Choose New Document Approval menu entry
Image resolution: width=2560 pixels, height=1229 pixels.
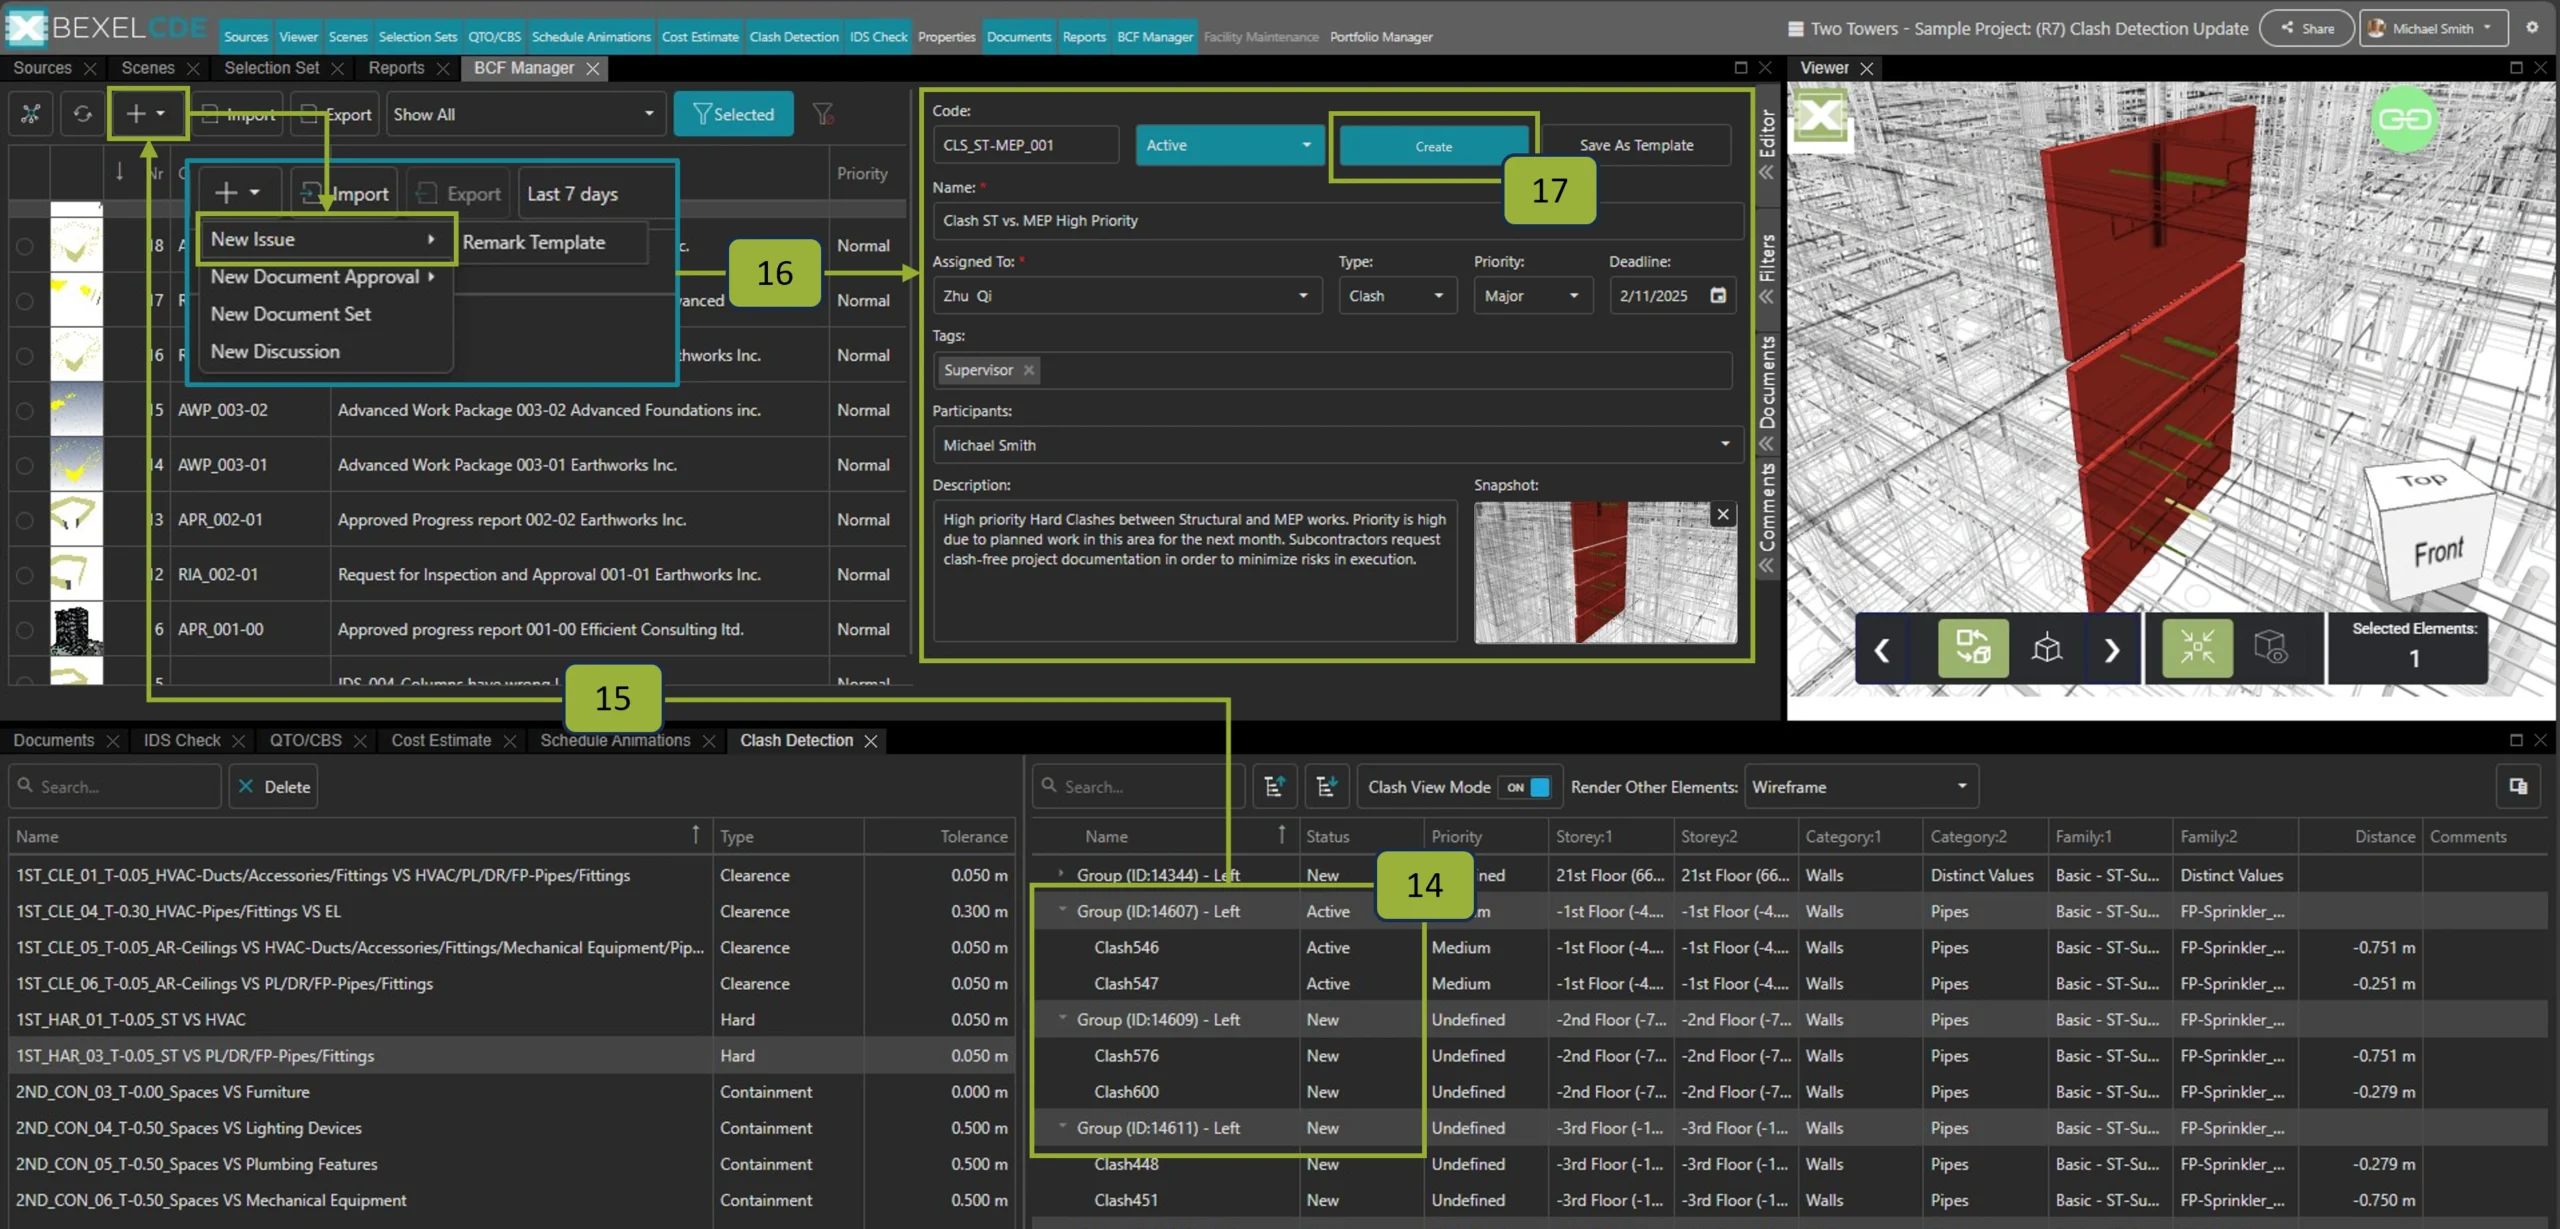(324, 277)
